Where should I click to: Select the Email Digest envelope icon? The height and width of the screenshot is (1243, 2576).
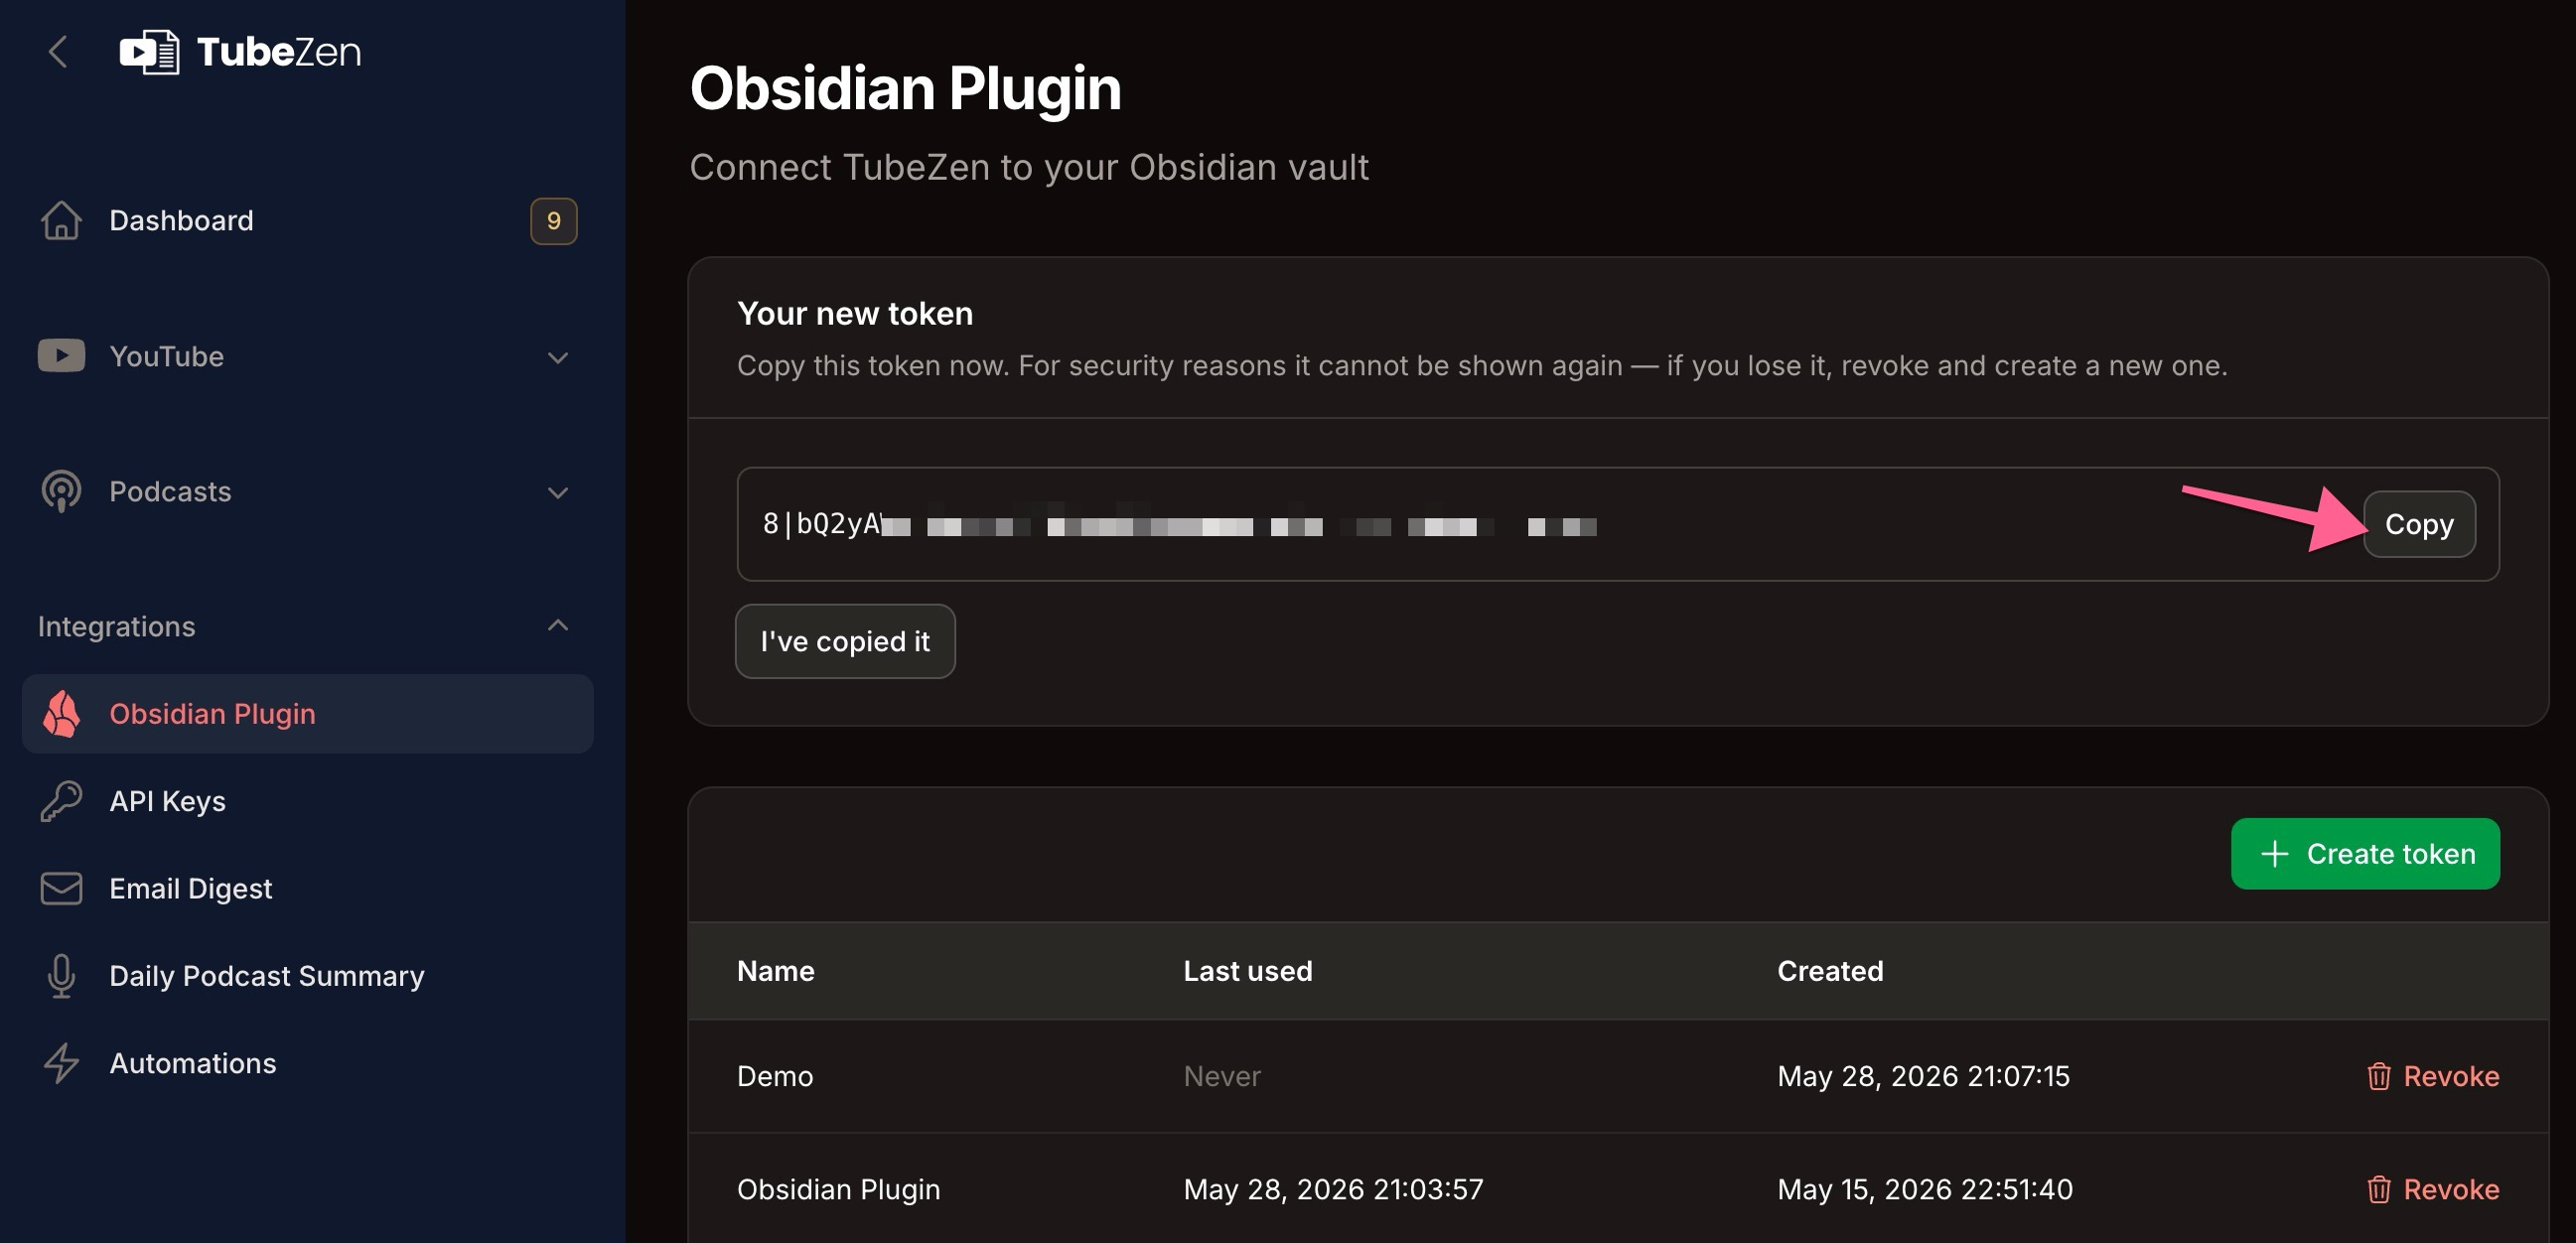tap(61, 888)
